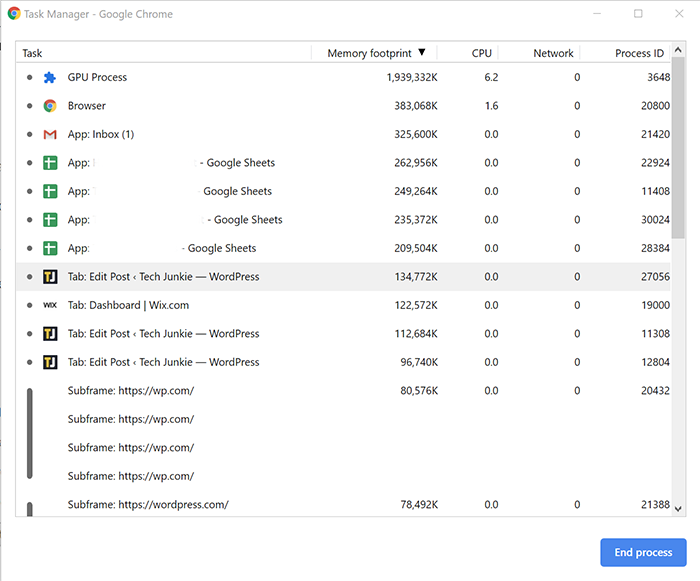The image size is (700, 581).
Task: Maximize the Task Manager window
Action: (638, 14)
